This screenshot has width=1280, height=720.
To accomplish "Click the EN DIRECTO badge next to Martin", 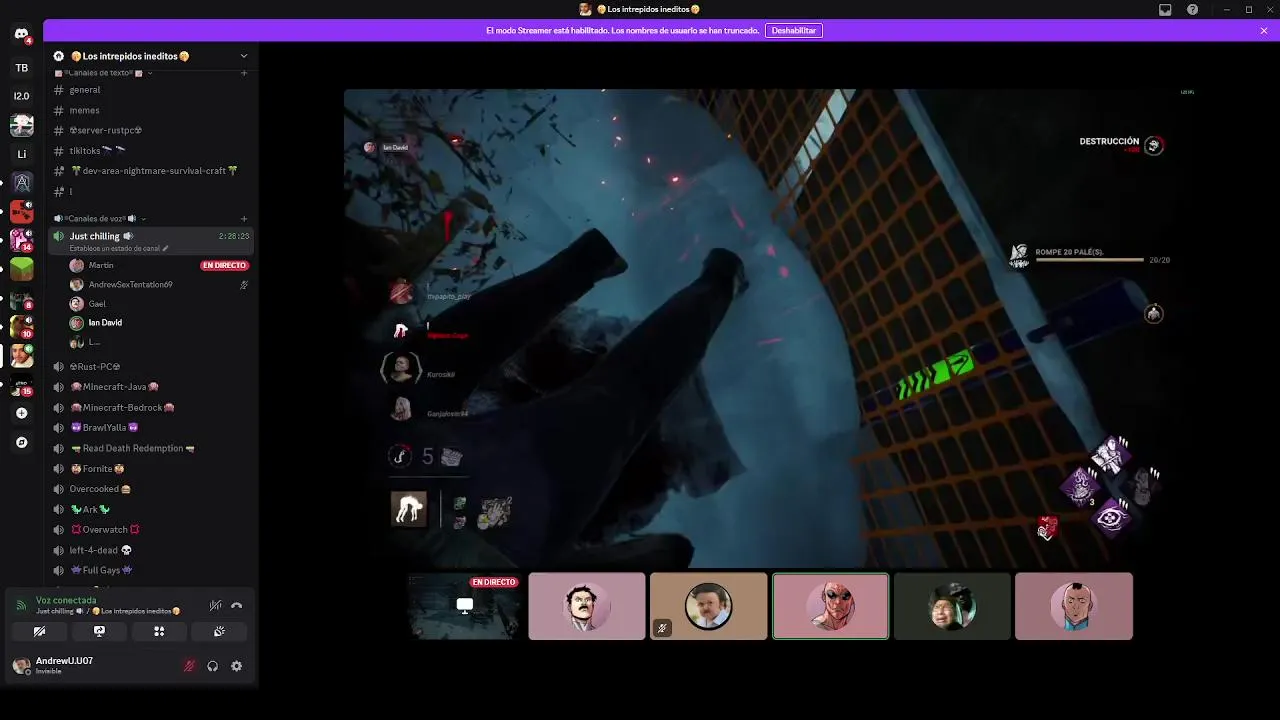I will [224, 266].
